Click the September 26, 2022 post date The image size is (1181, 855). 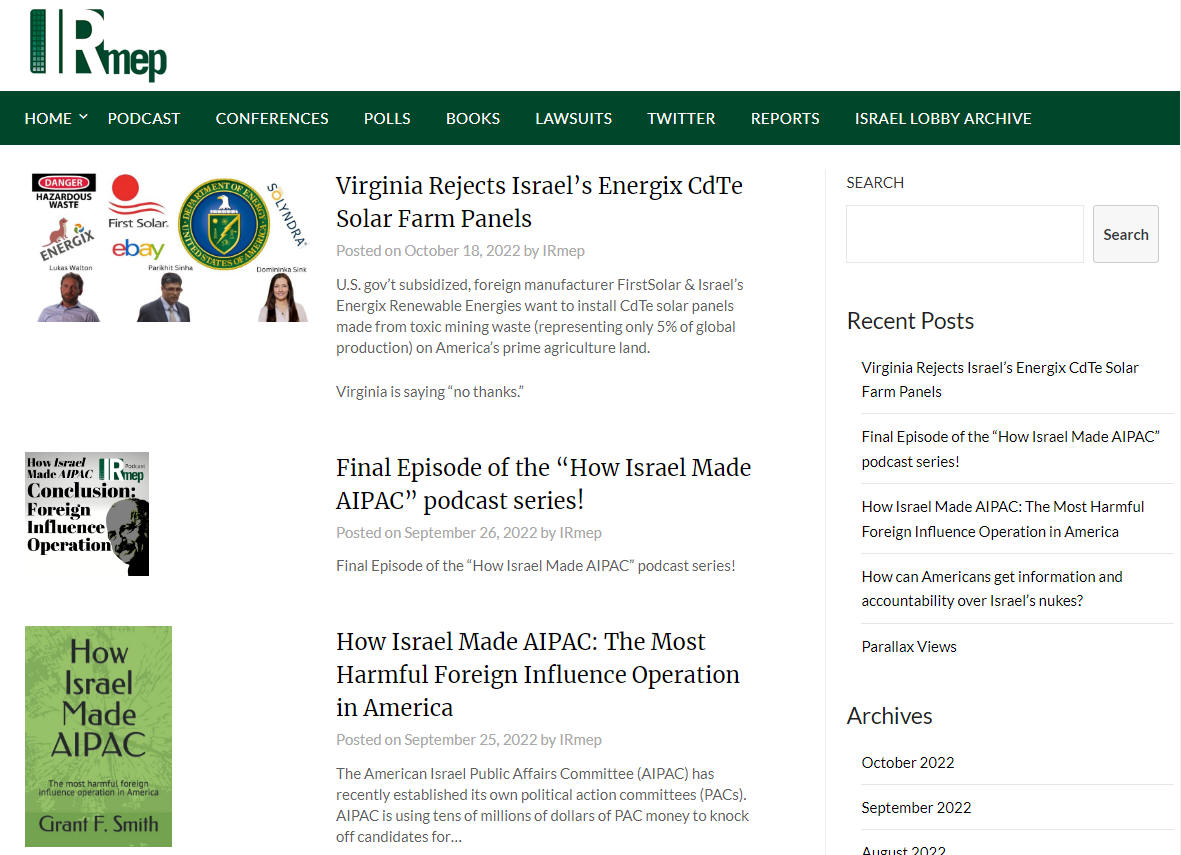pyautogui.click(x=471, y=533)
